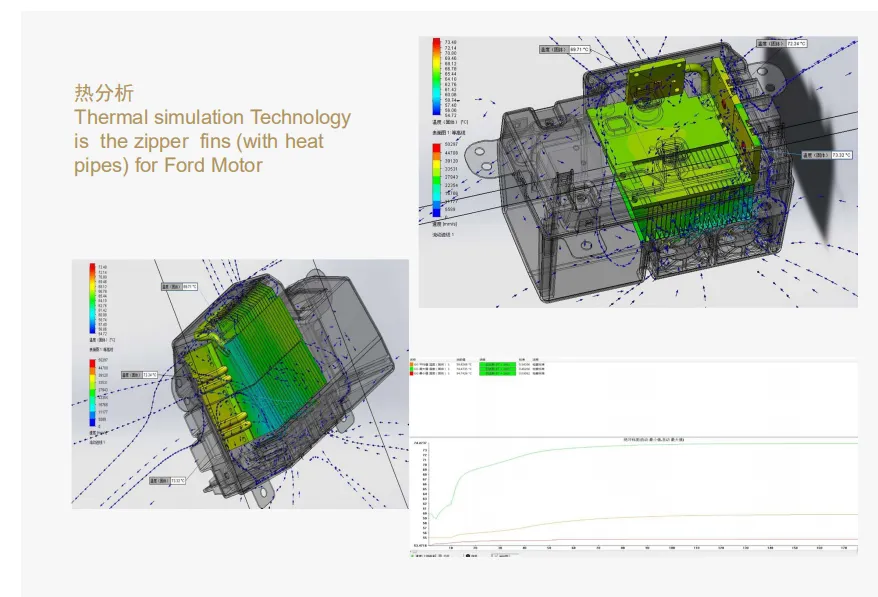This screenshot has height=597, width=878.
Task: Click the red icon in third goal row
Action: [x=413, y=375]
